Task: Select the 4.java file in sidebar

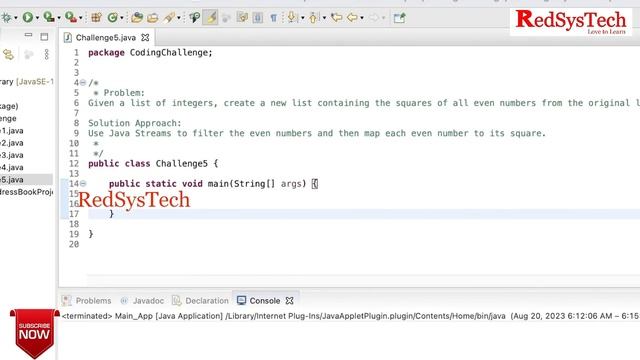Action: click(12, 167)
